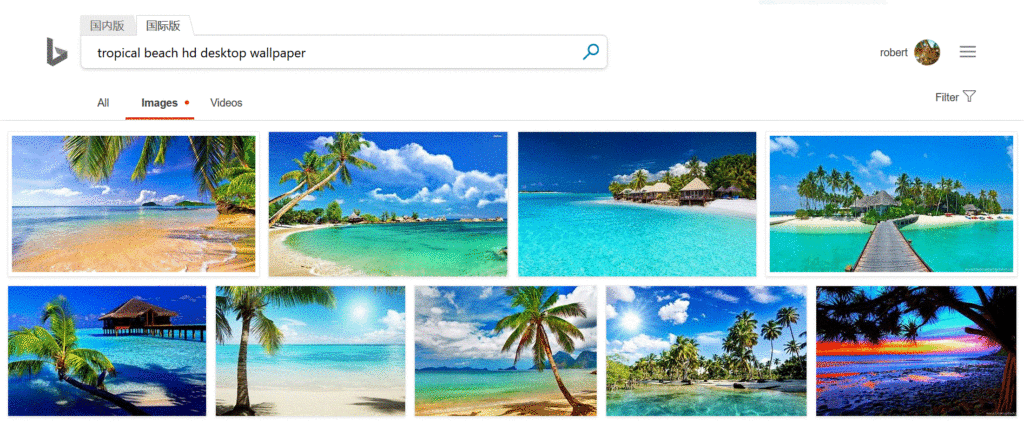Open the palm grove lagoon with sun thumbnail
The width and height of the screenshot is (1024, 423).
click(x=706, y=351)
